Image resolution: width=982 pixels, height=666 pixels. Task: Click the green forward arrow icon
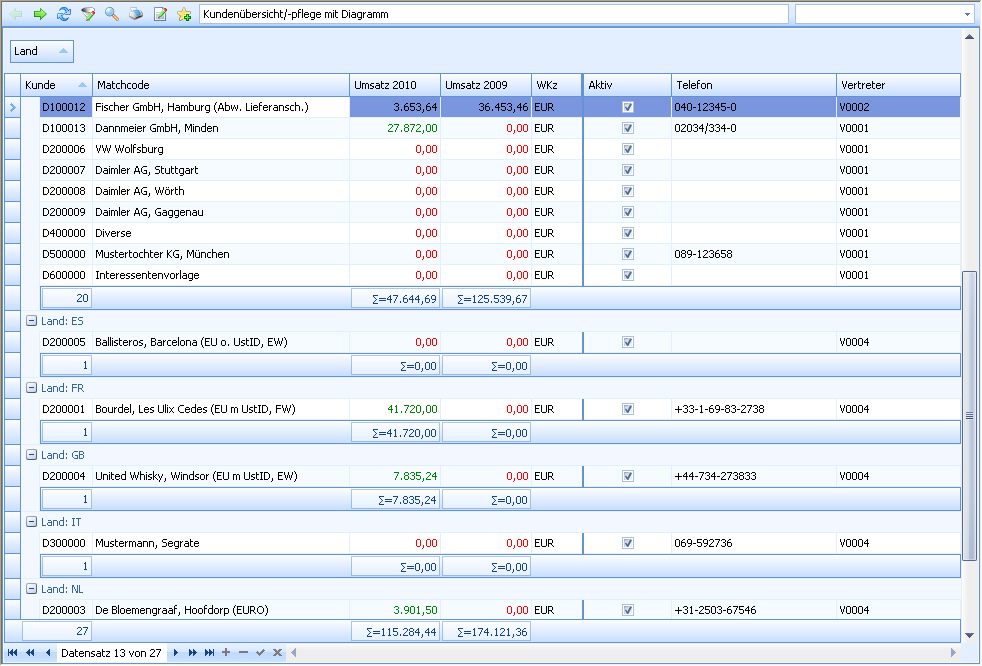coord(40,14)
